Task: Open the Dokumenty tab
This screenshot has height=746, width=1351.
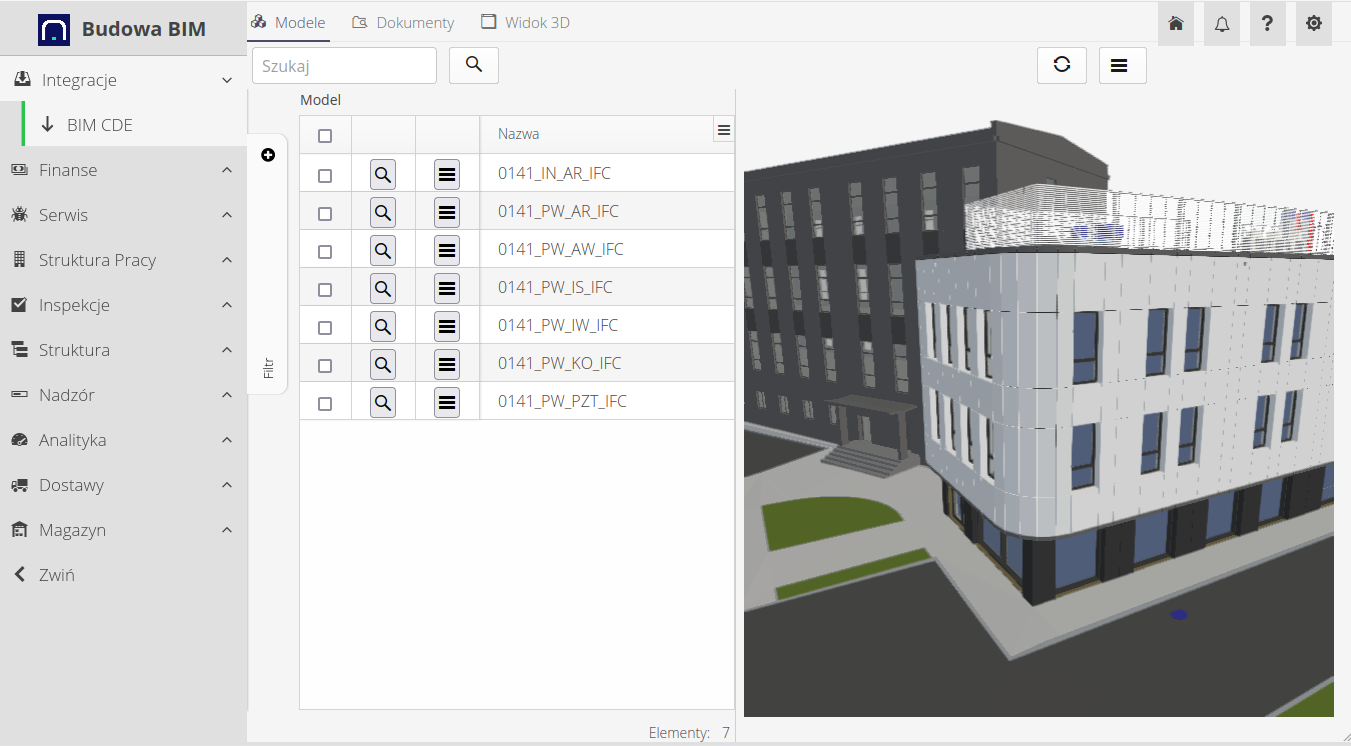Action: [403, 21]
